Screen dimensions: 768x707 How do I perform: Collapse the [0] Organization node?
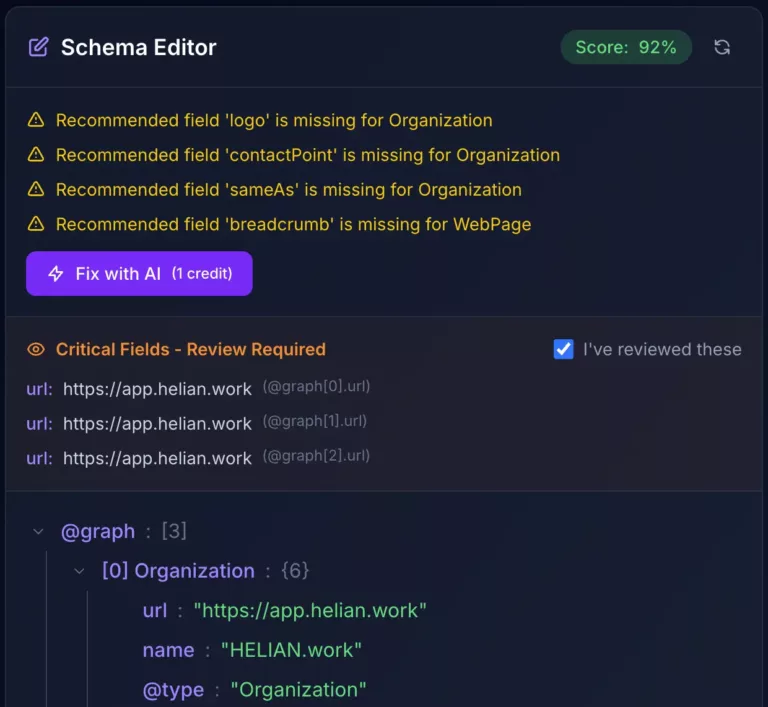pyautogui.click(x=80, y=571)
